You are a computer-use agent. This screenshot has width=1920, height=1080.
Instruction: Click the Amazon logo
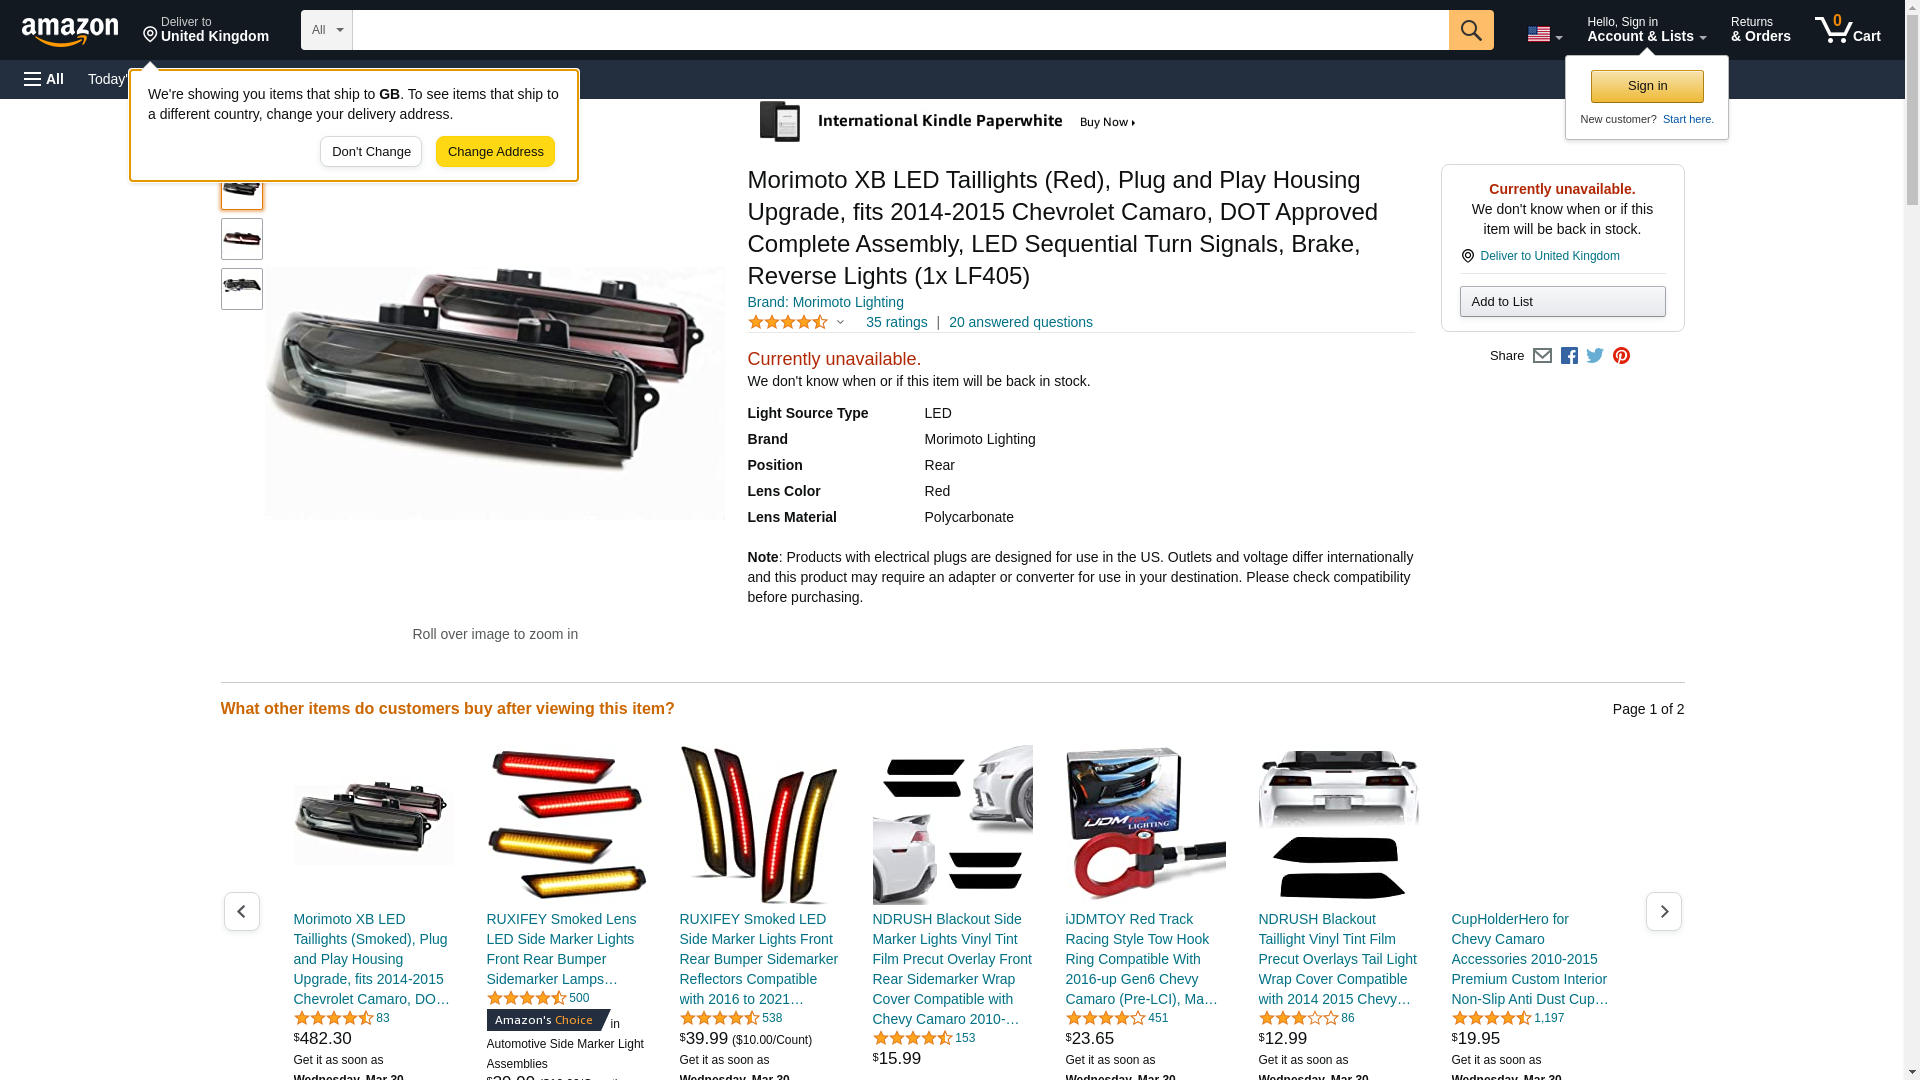coord(70,31)
